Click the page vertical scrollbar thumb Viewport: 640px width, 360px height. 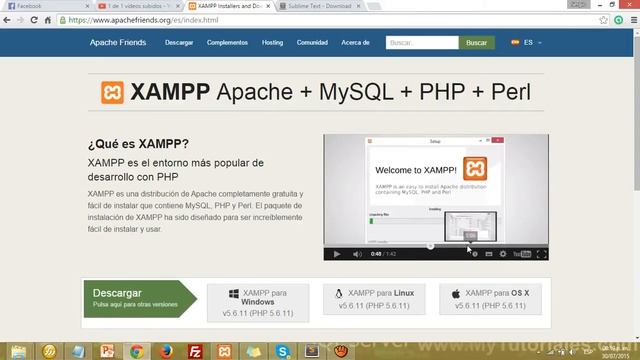pos(636,114)
